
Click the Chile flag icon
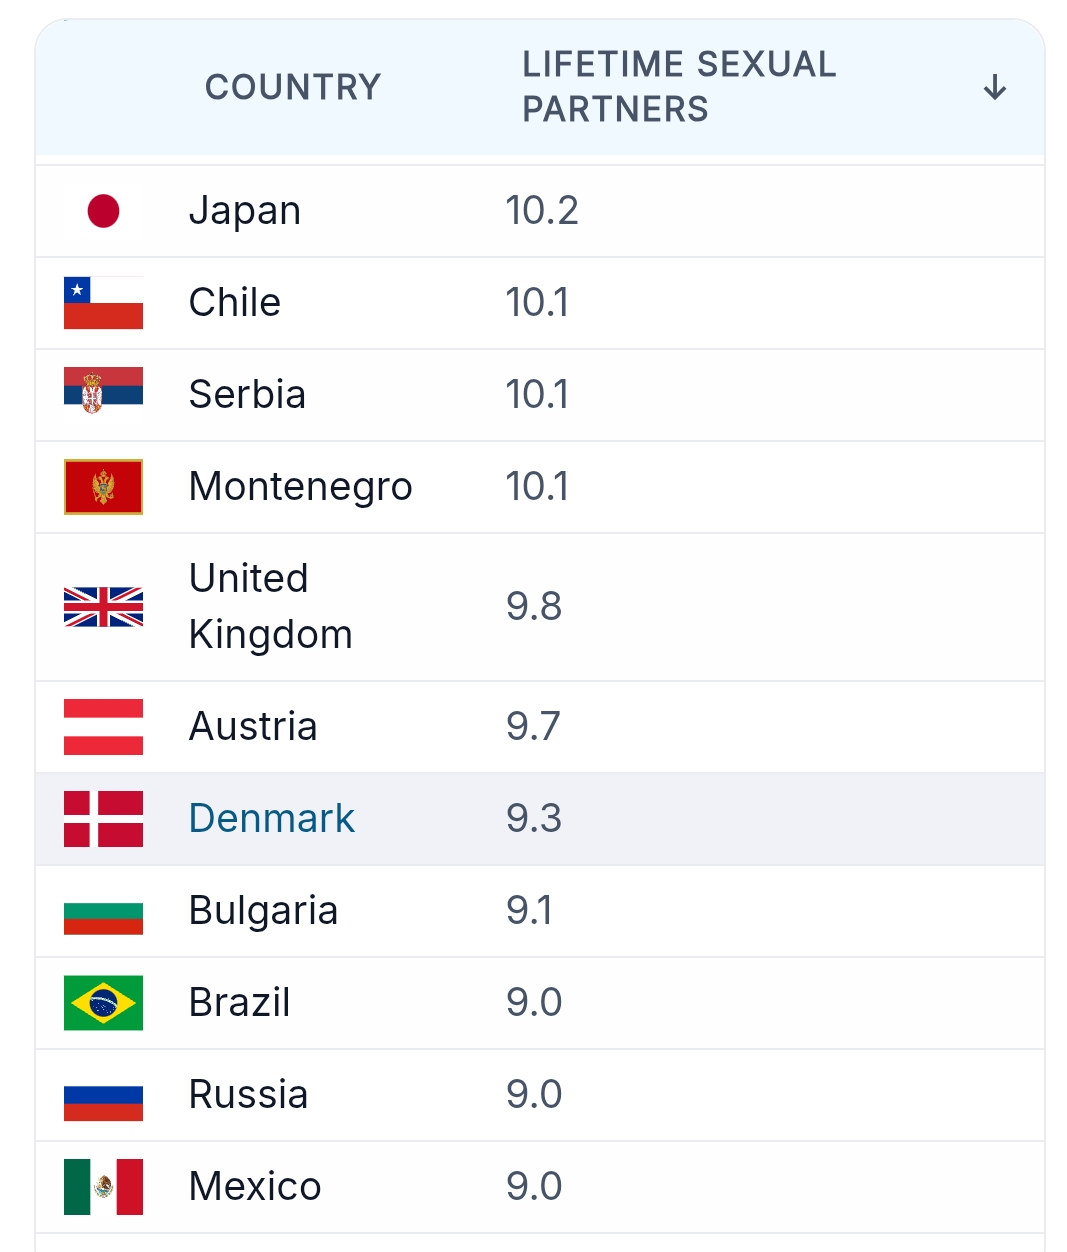coord(103,303)
